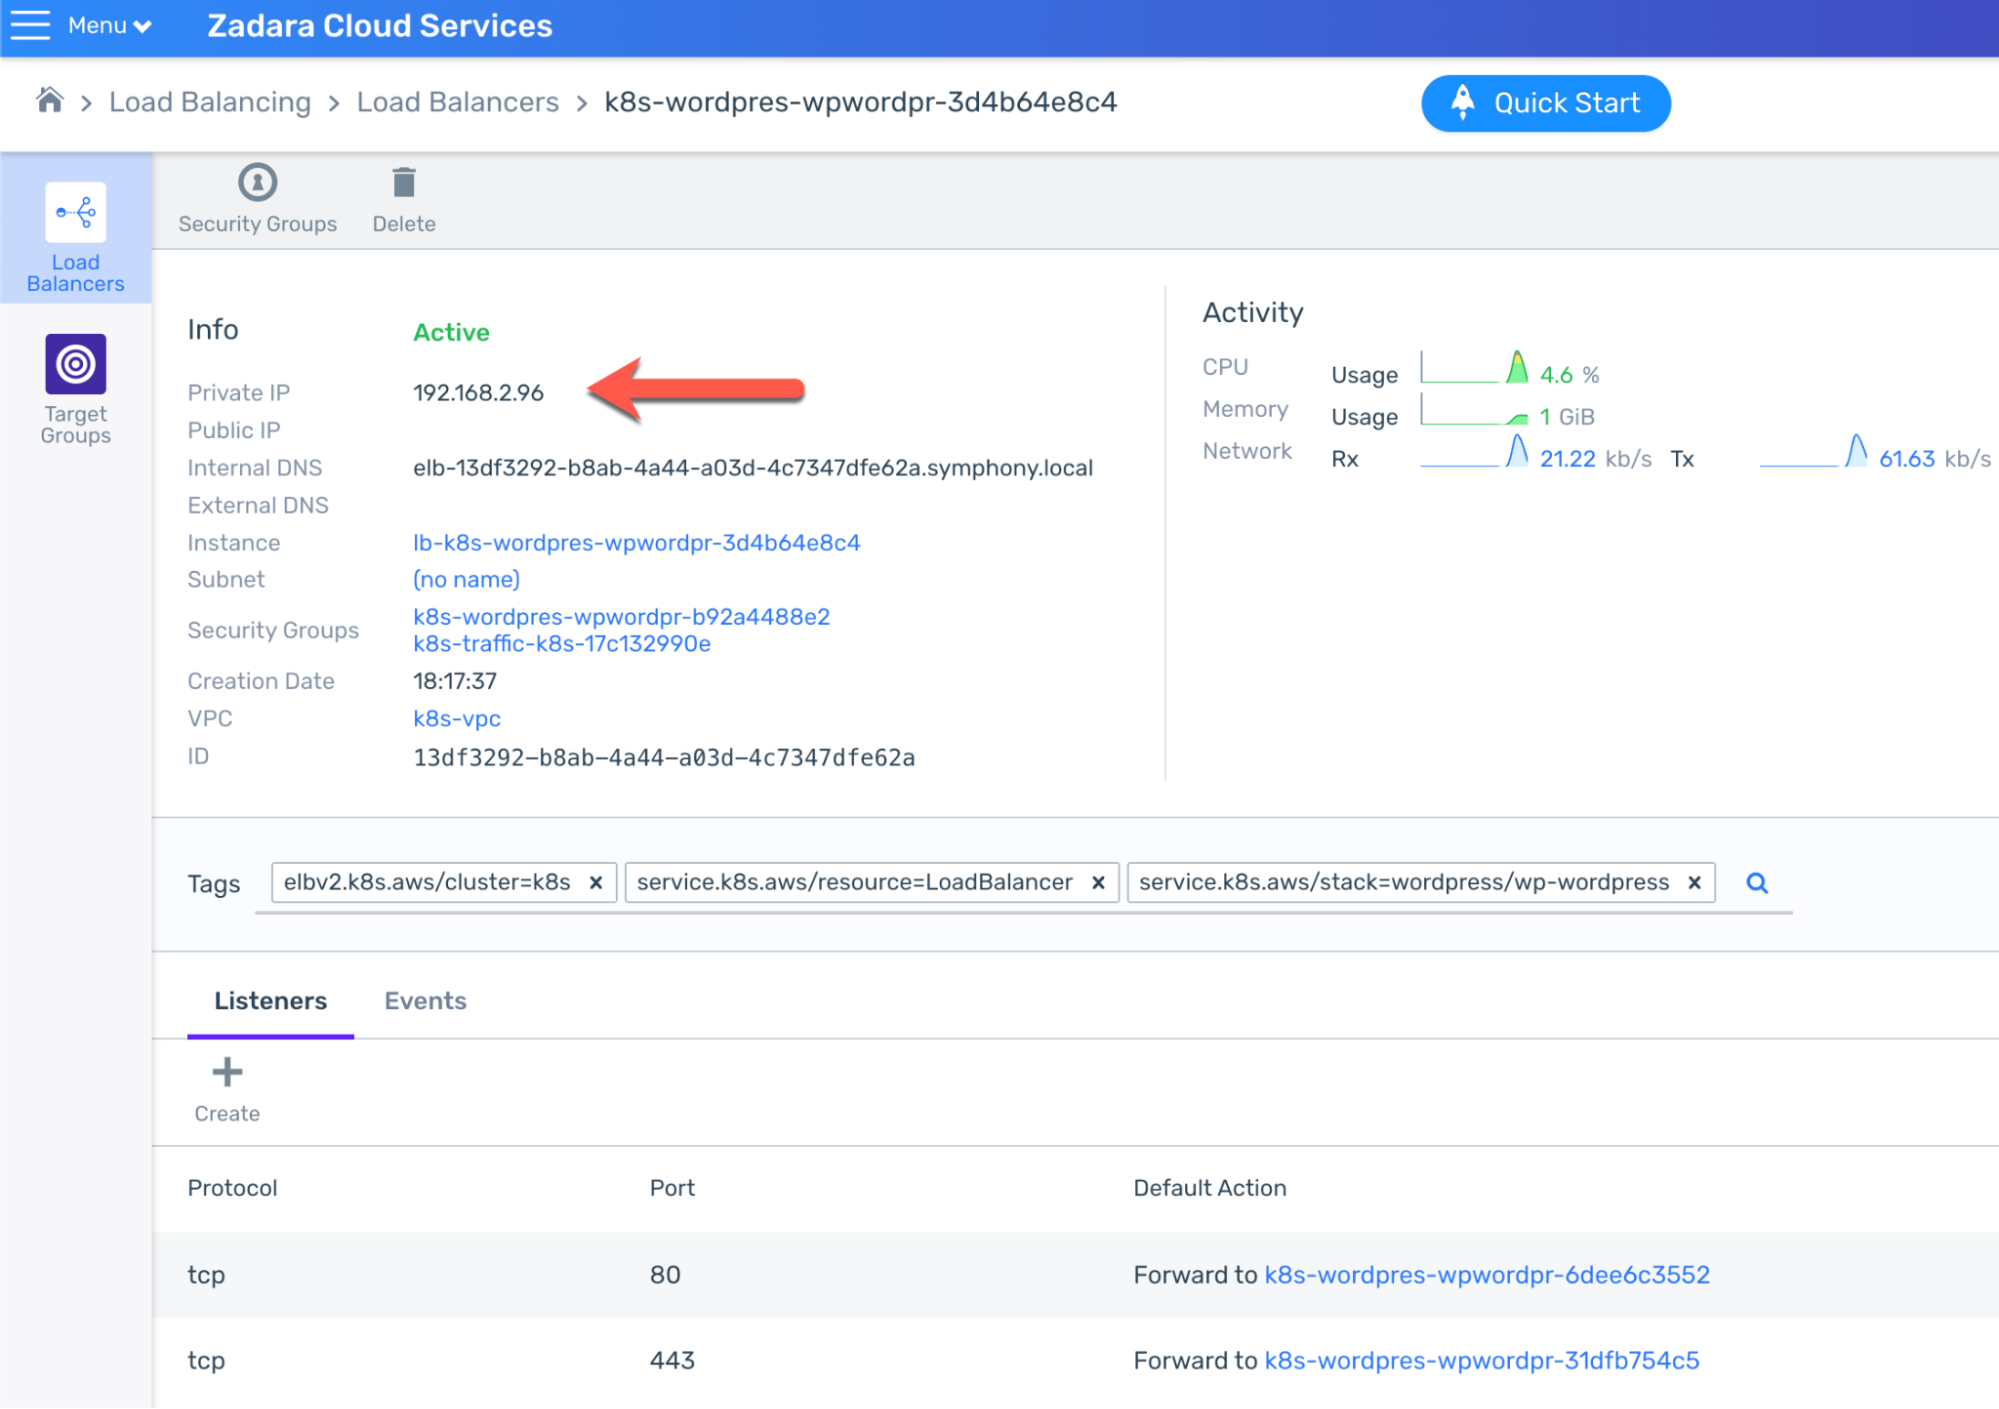The width and height of the screenshot is (1999, 1409).
Task: Click the Port column header
Action: click(x=672, y=1188)
